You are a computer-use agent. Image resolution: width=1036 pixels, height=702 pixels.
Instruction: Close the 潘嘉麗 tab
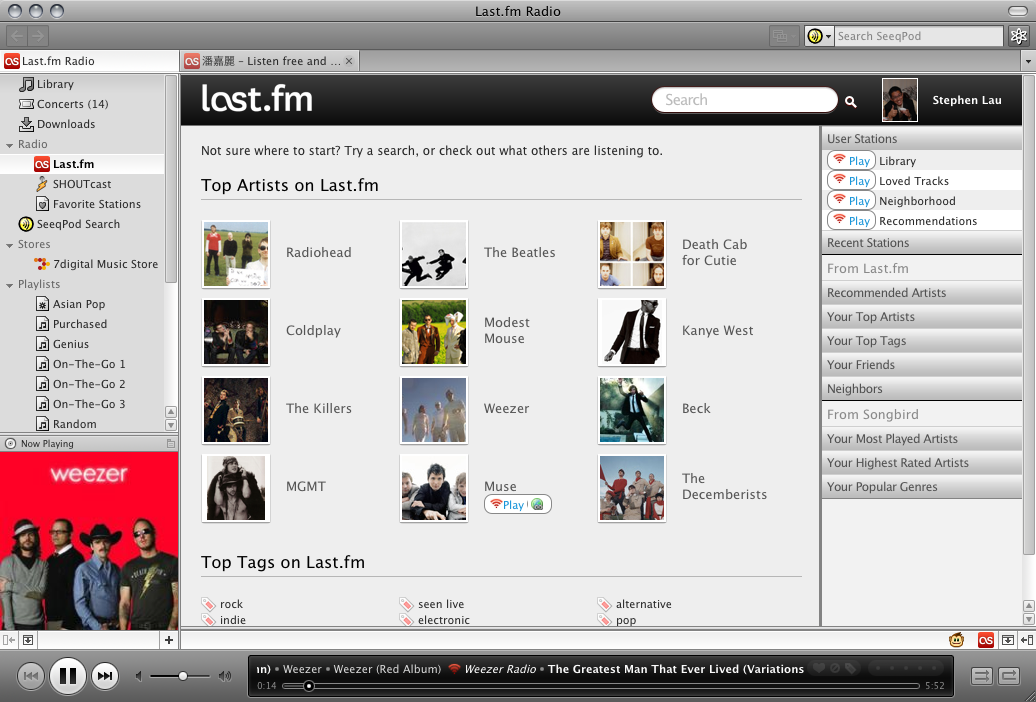(x=349, y=61)
